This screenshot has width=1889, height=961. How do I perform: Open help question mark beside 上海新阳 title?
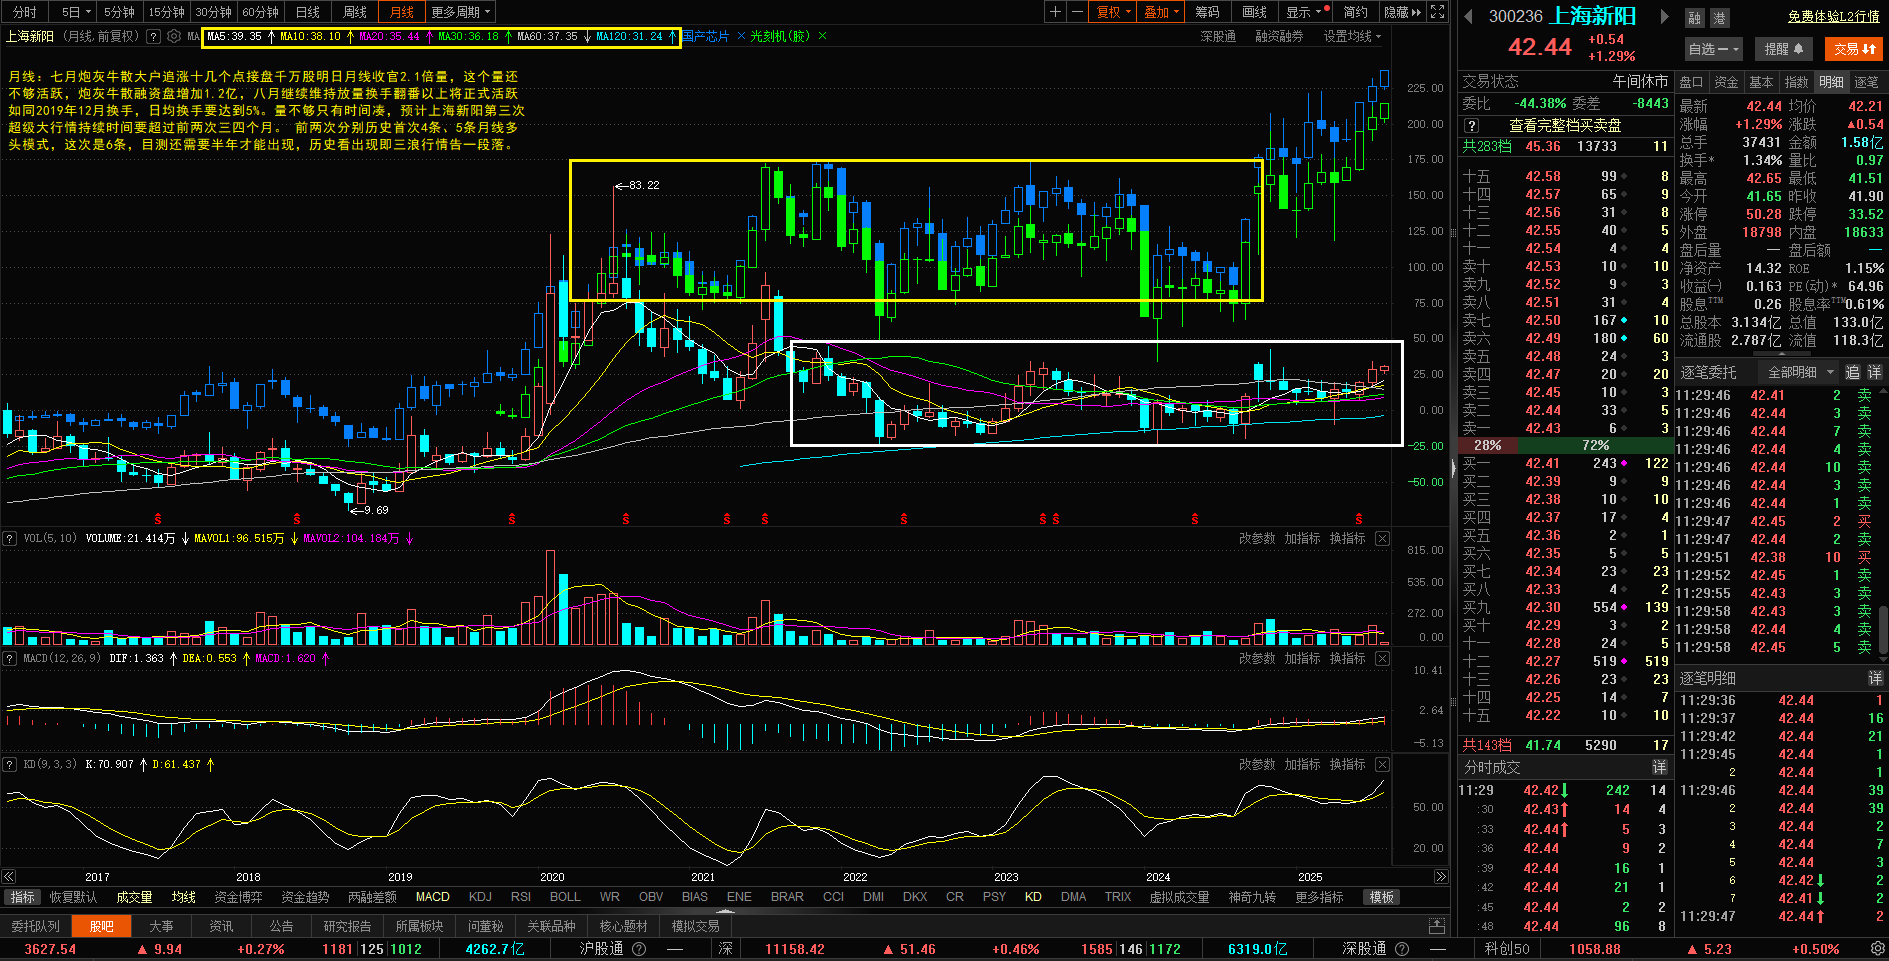tap(153, 36)
